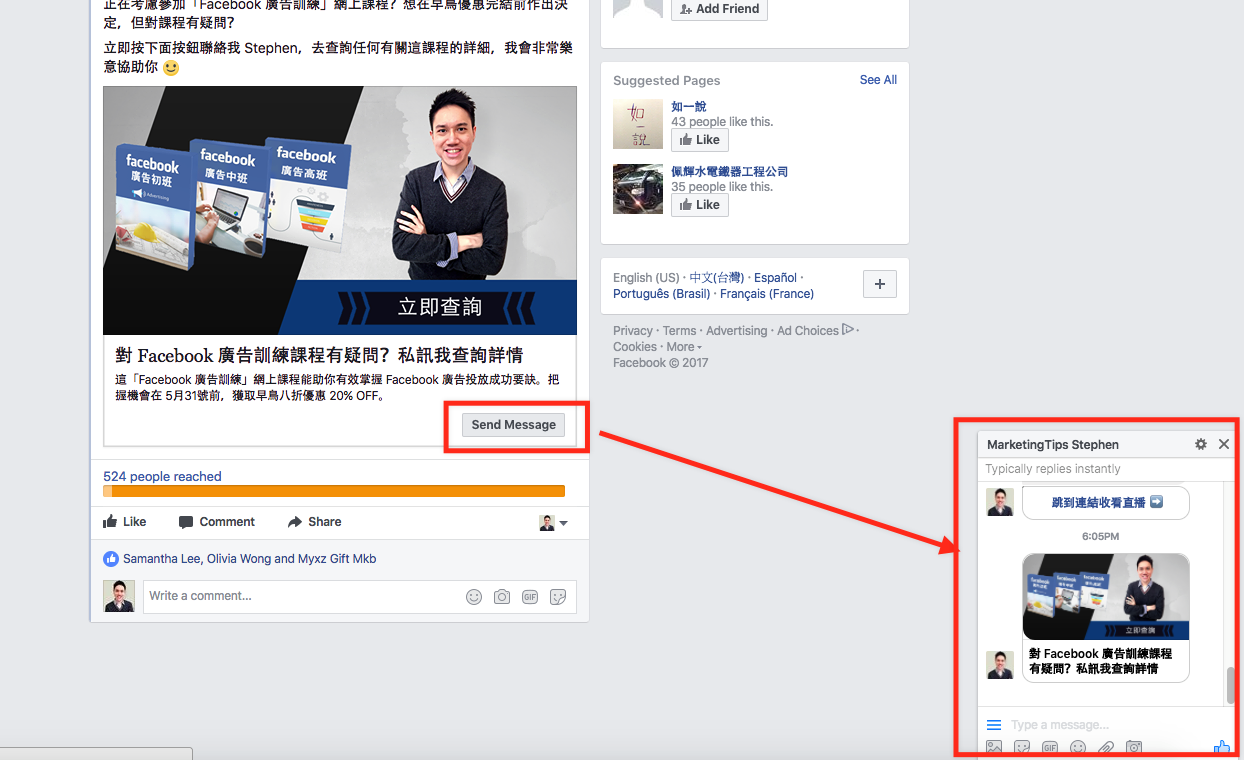Open the Privacy footer link
Viewport: 1244px width, 760px height.
[633, 331]
